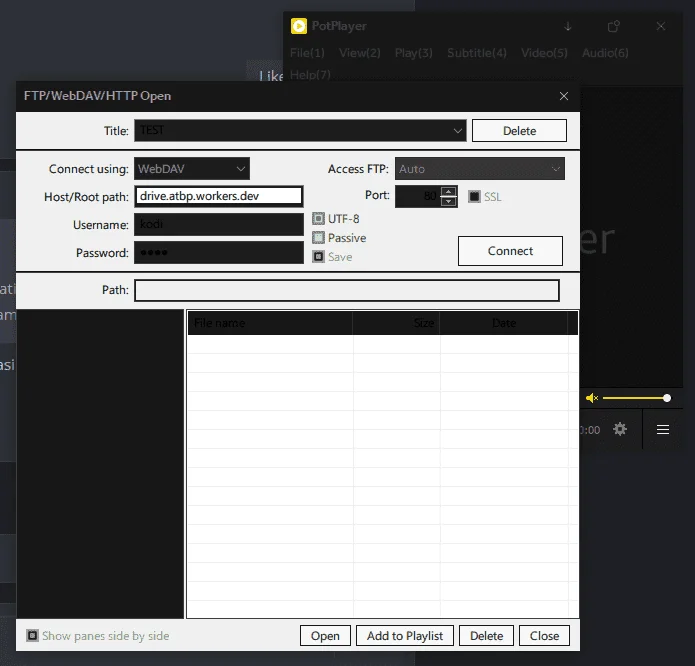
Task: Click the Host/Root path input field
Action: tap(219, 196)
